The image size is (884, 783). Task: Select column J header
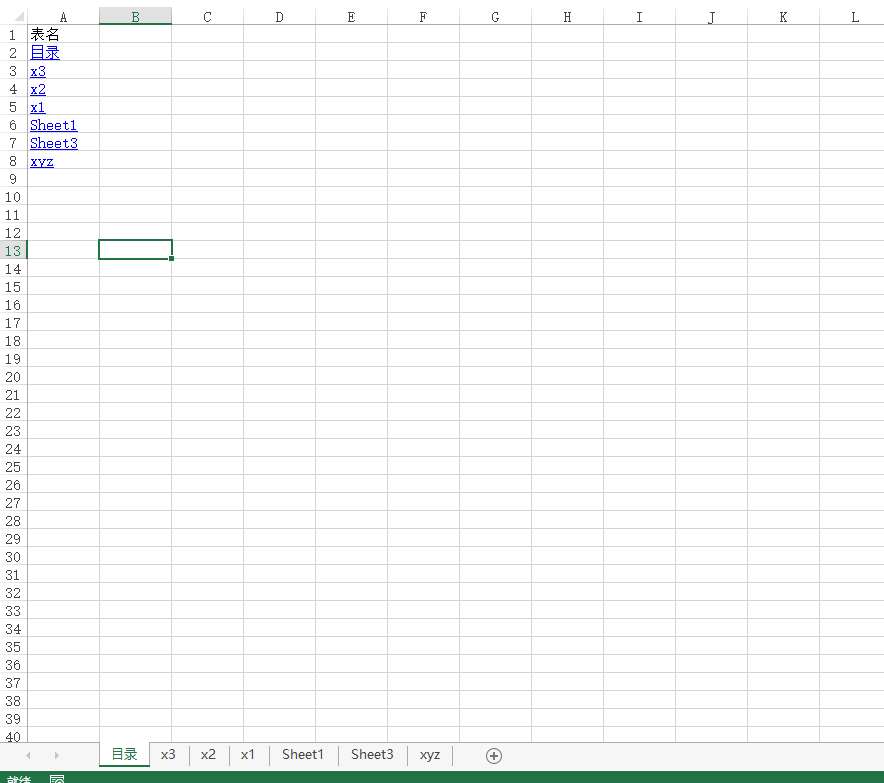pyautogui.click(x=711, y=17)
